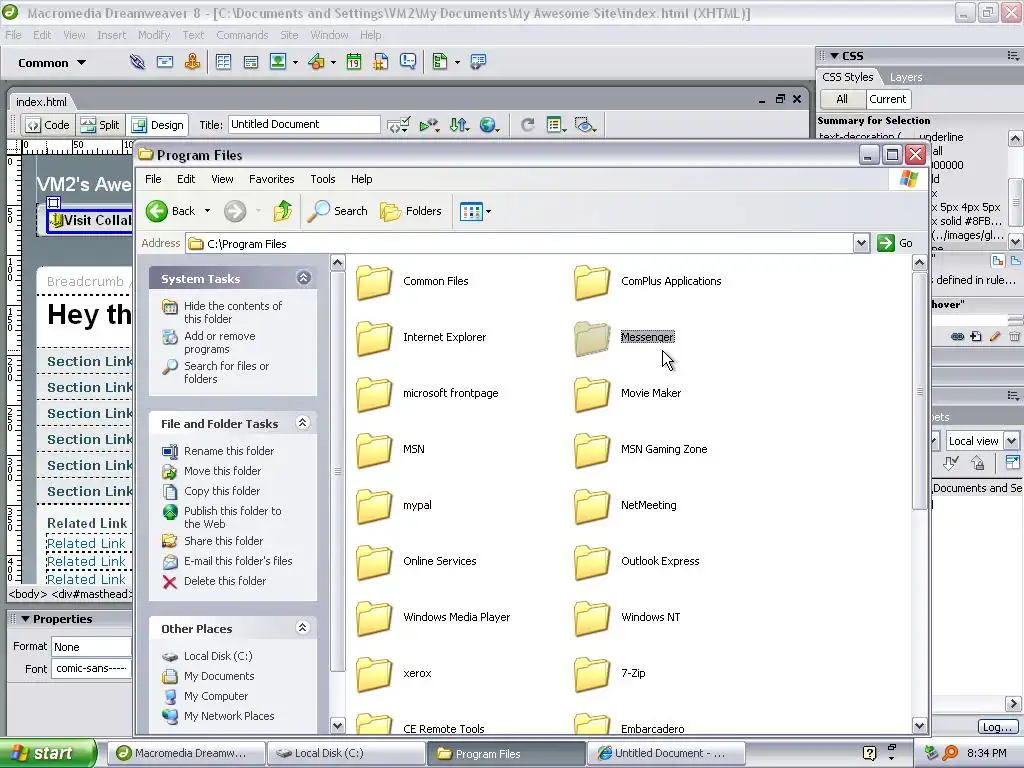The height and width of the screenshot is (768, 1024).
Task: Open the Start menu
Action: [x=48, y=754]
